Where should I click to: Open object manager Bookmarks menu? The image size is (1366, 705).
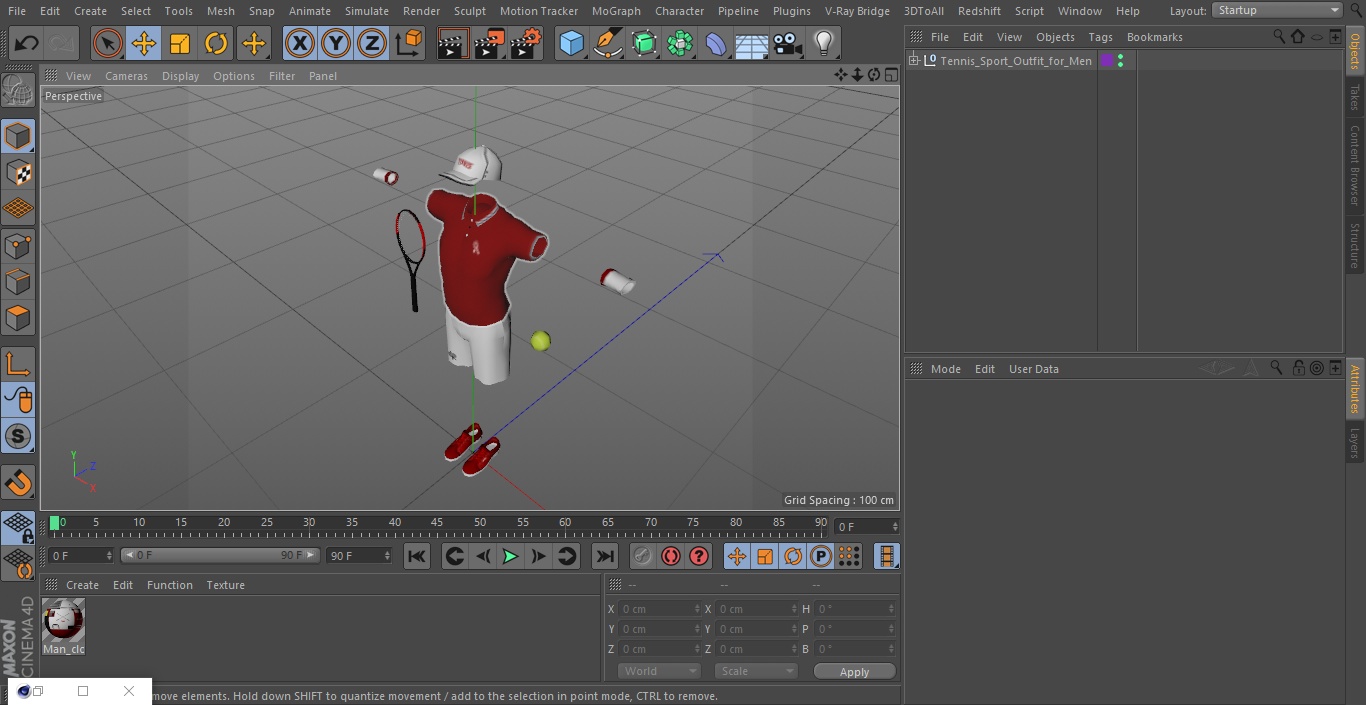1154,37
